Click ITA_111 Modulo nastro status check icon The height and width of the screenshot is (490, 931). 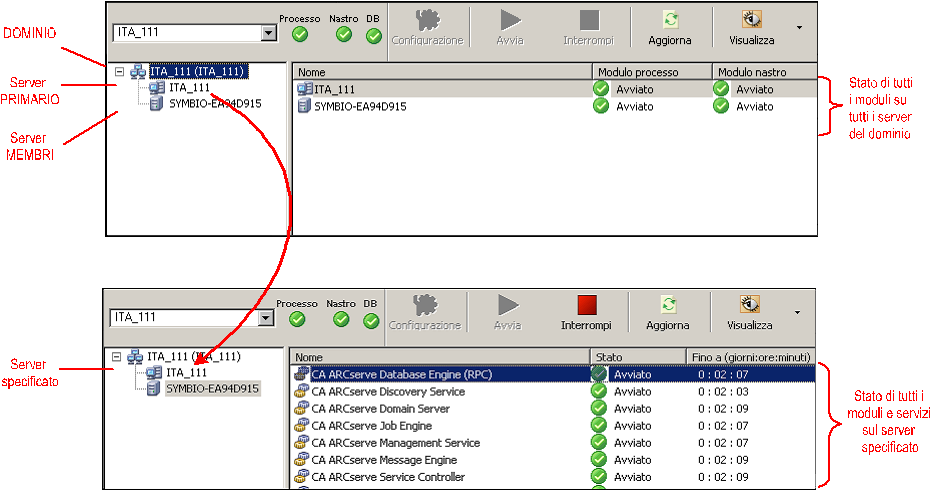721,89
